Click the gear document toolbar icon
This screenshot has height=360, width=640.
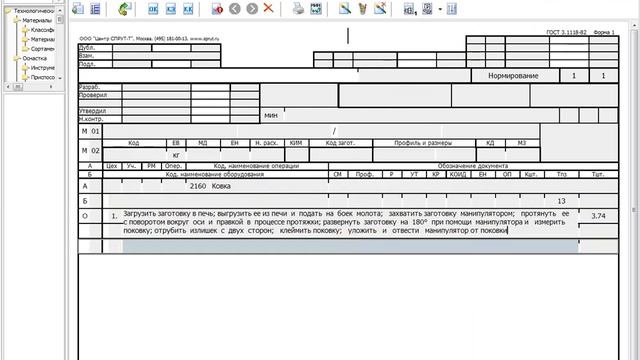(x=427, y=9)
